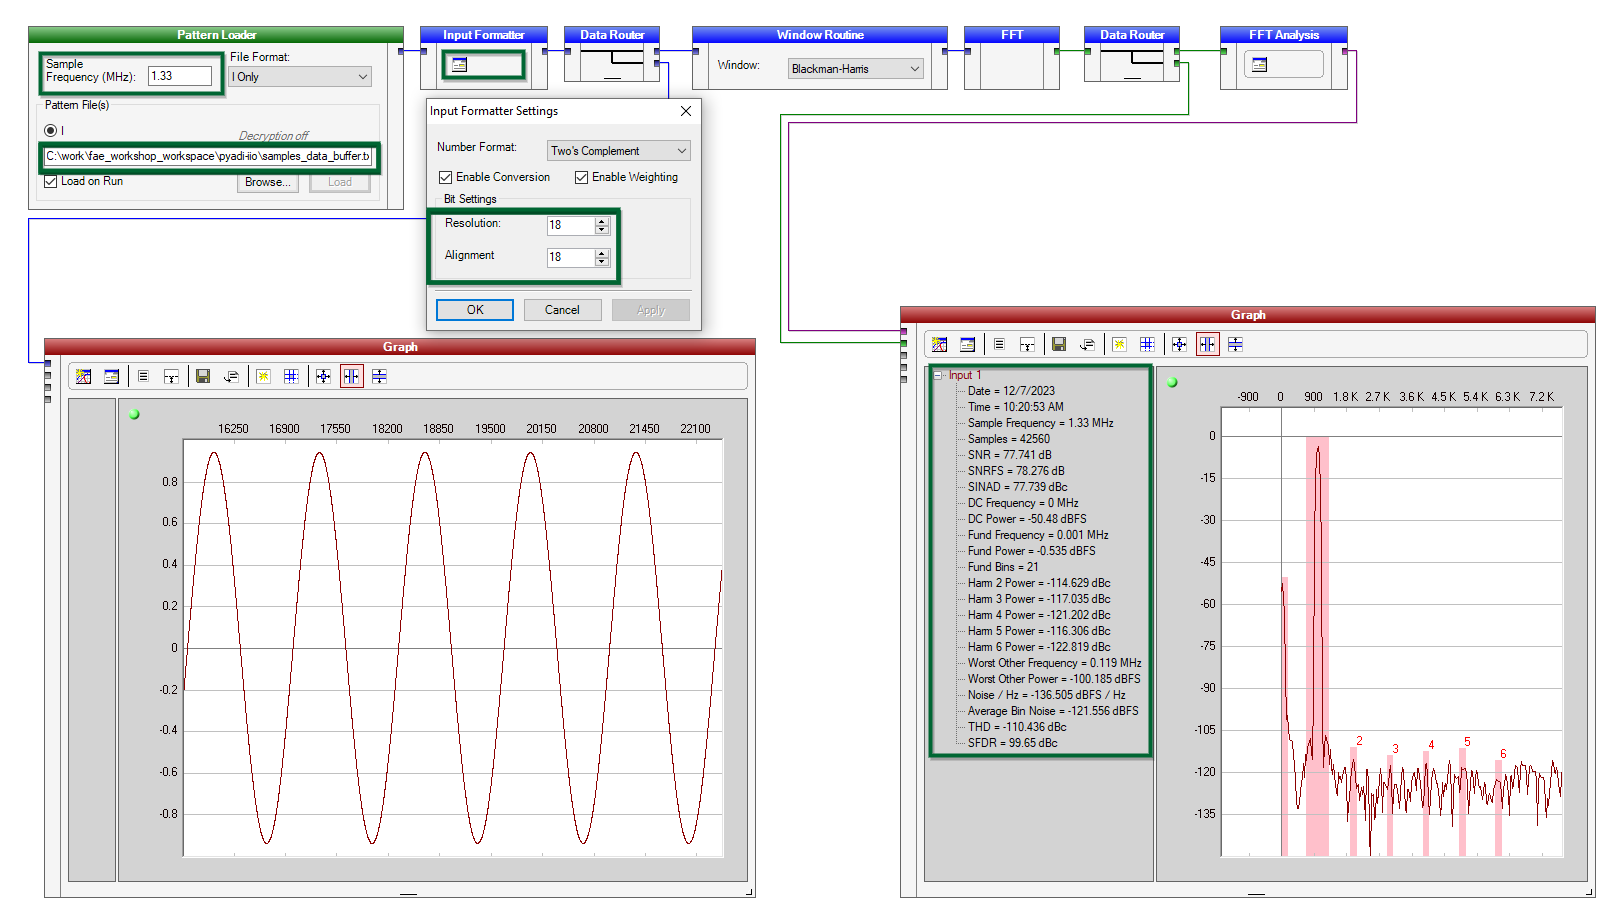Open the Number Format dropdown
Screen dimensions: 1610x909
tap(618, 151)
